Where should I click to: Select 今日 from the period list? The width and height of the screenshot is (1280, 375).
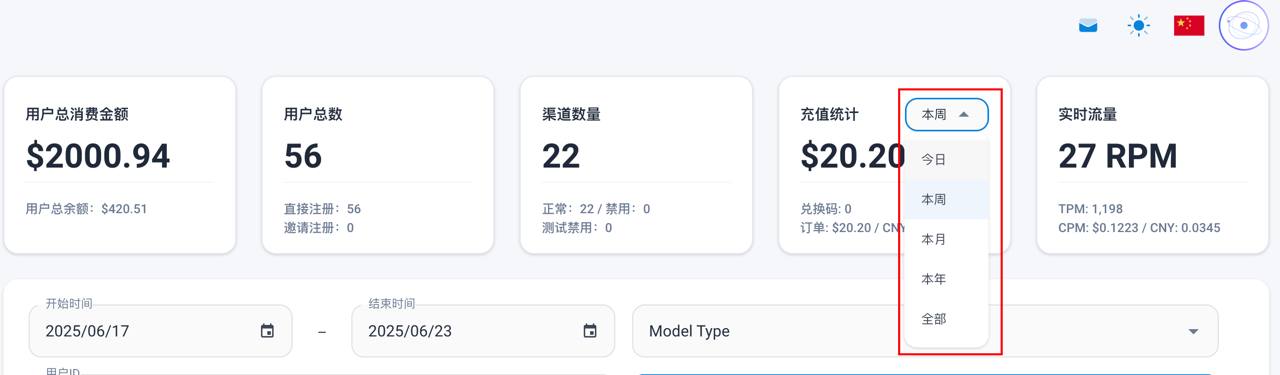point(946,159)
